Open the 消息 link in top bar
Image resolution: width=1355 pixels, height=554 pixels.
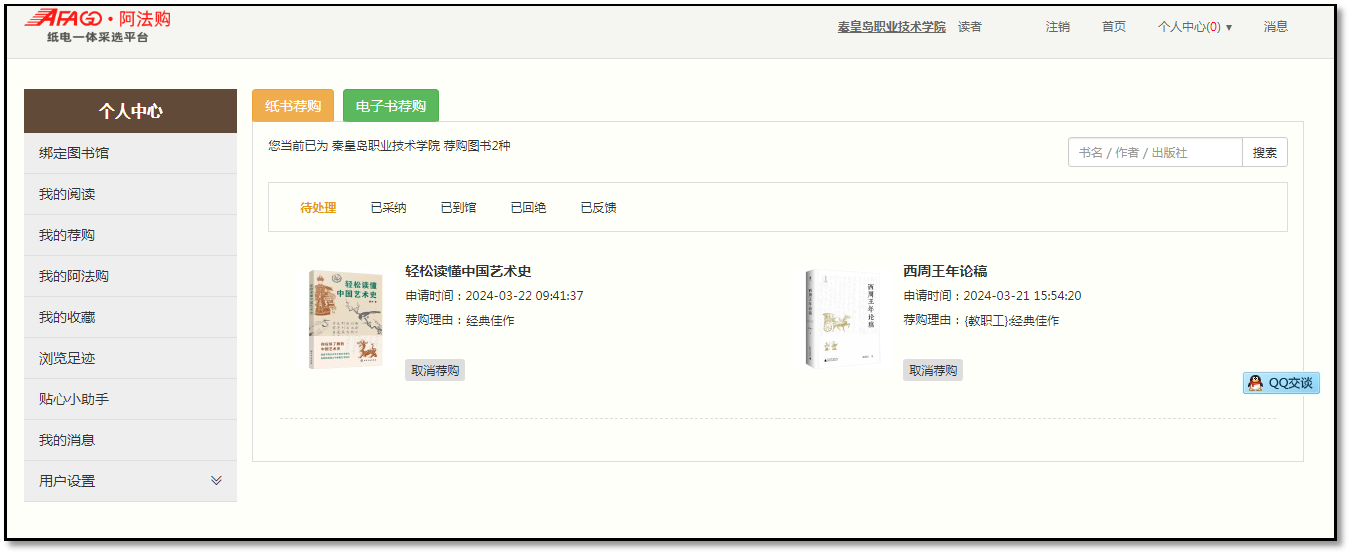click(x=1275, y=27)
